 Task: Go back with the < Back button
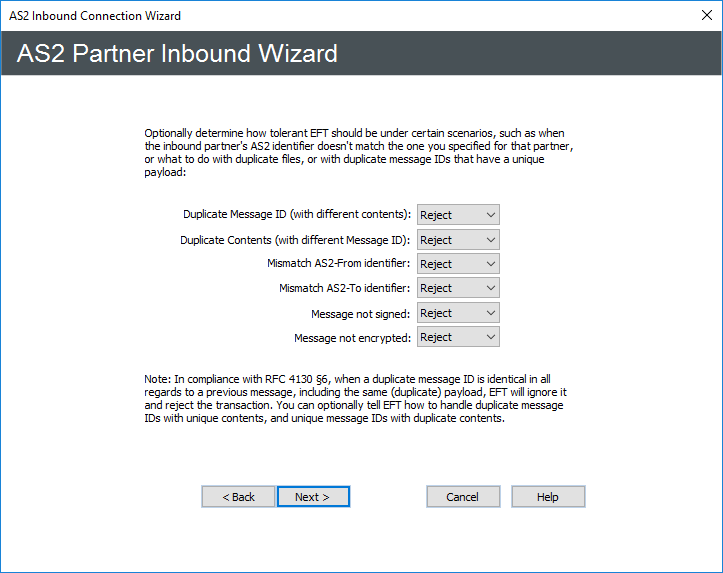click(x=238, y=497)
